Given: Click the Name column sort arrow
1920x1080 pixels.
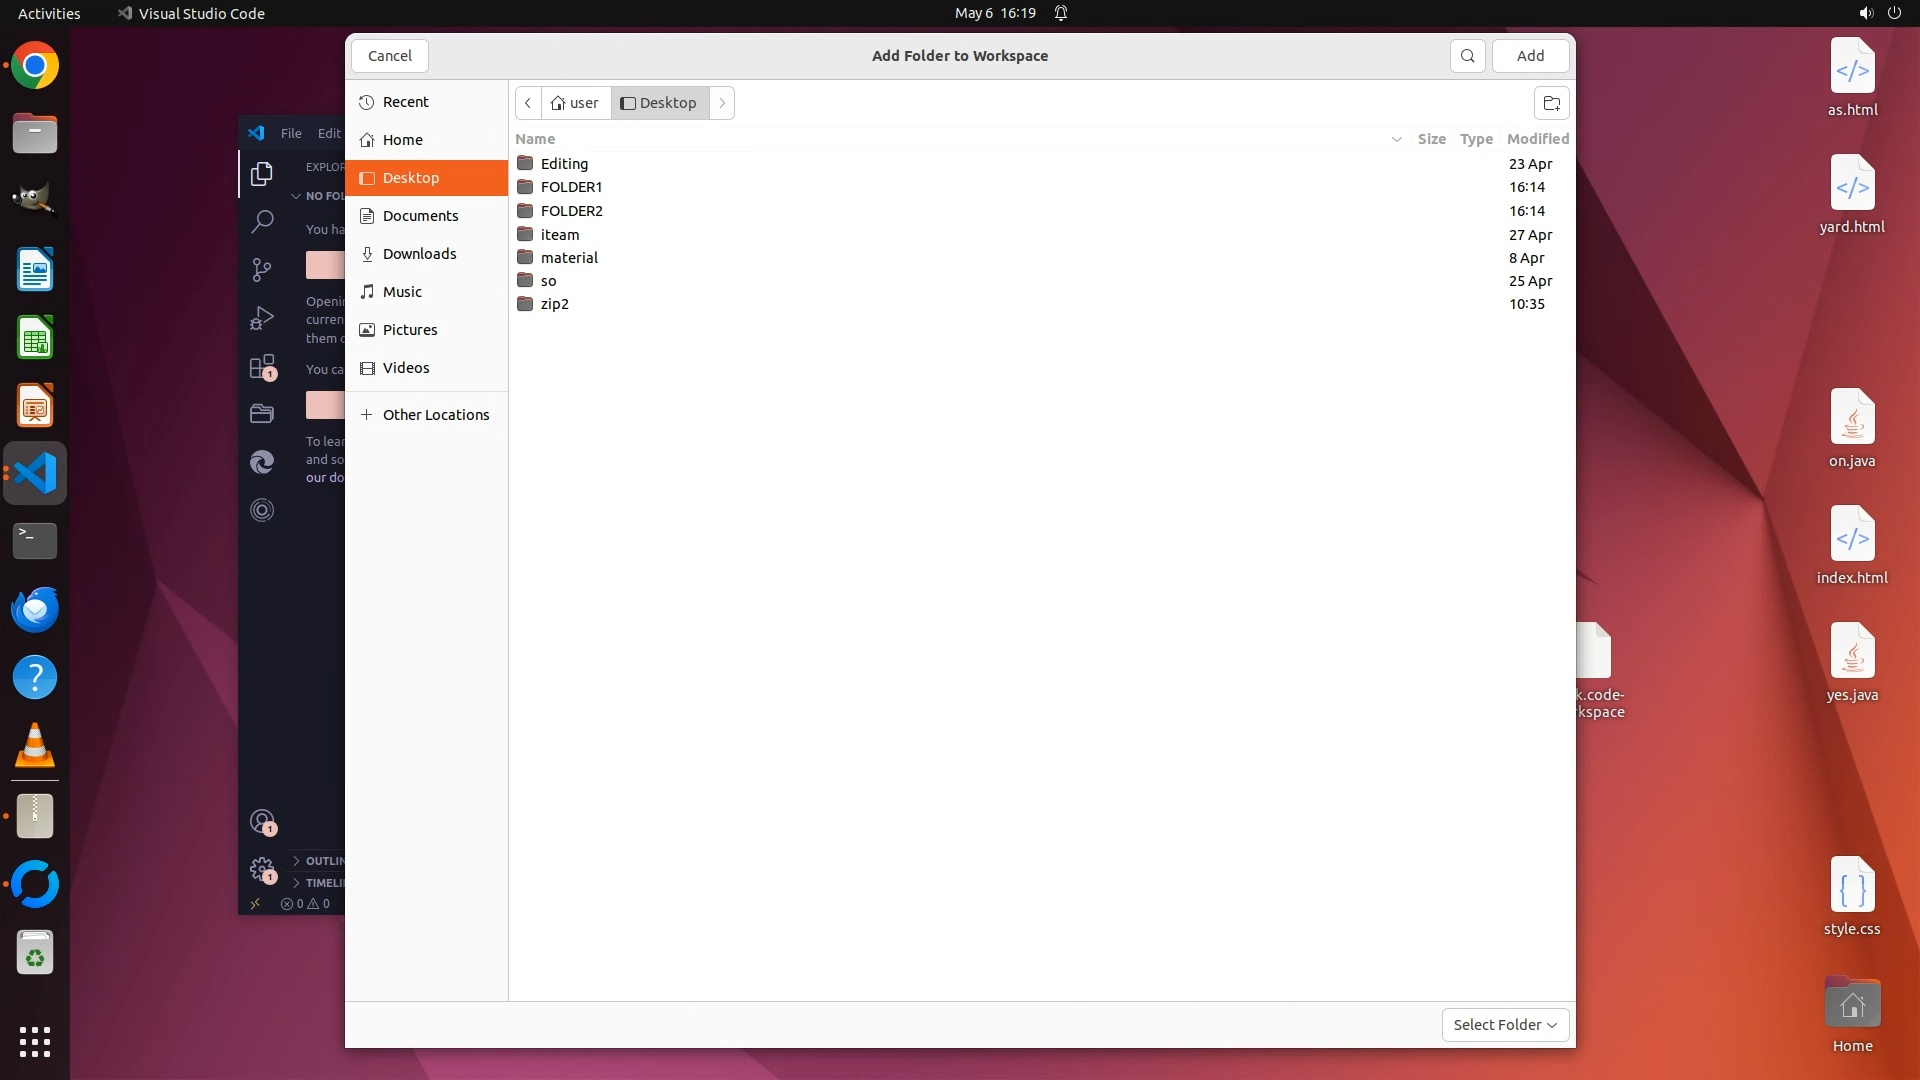Looking at the screenshot, I should click(x=1396, y=139).
